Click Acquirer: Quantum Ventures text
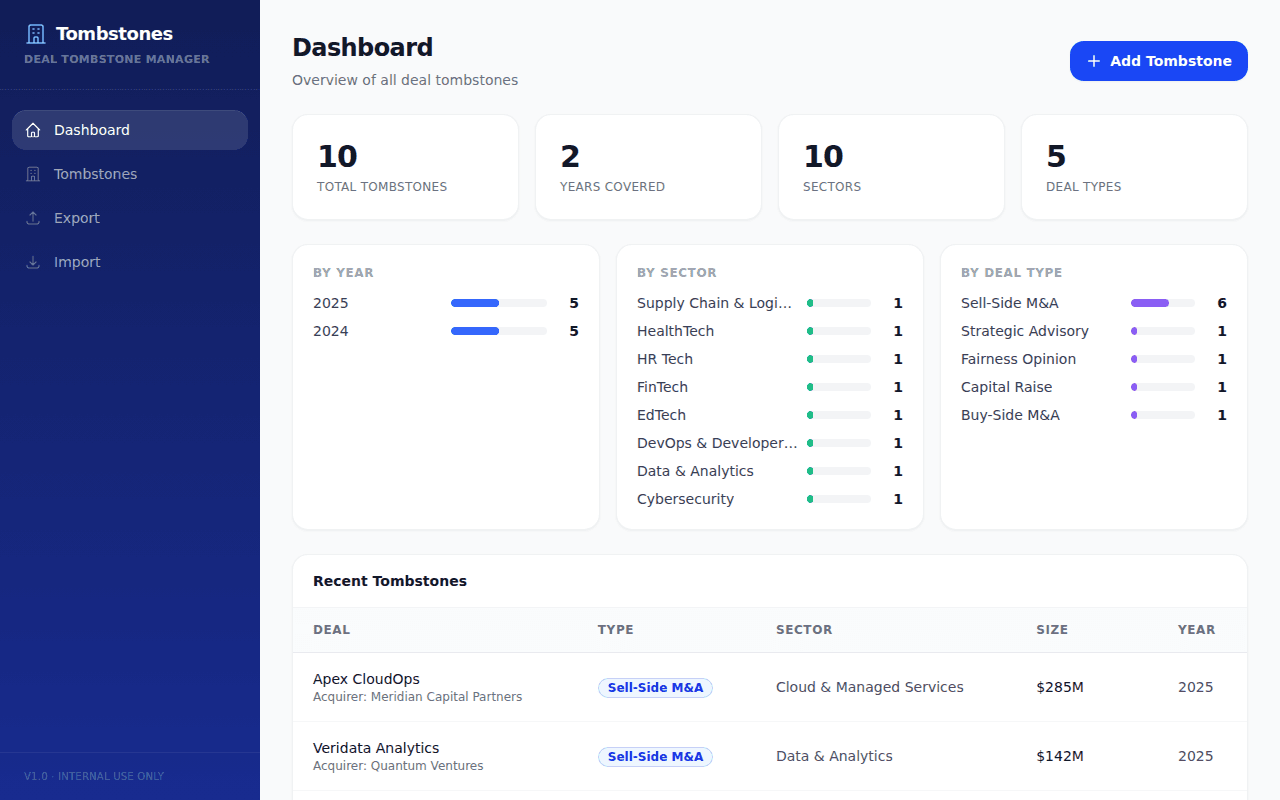The height and width of the screenshot is (800, 1280). (x=398, y=766)
